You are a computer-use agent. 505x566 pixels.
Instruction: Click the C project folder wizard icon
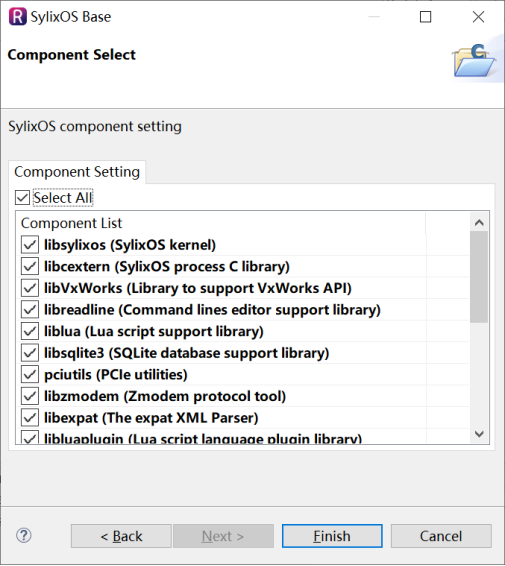[474, 60]
